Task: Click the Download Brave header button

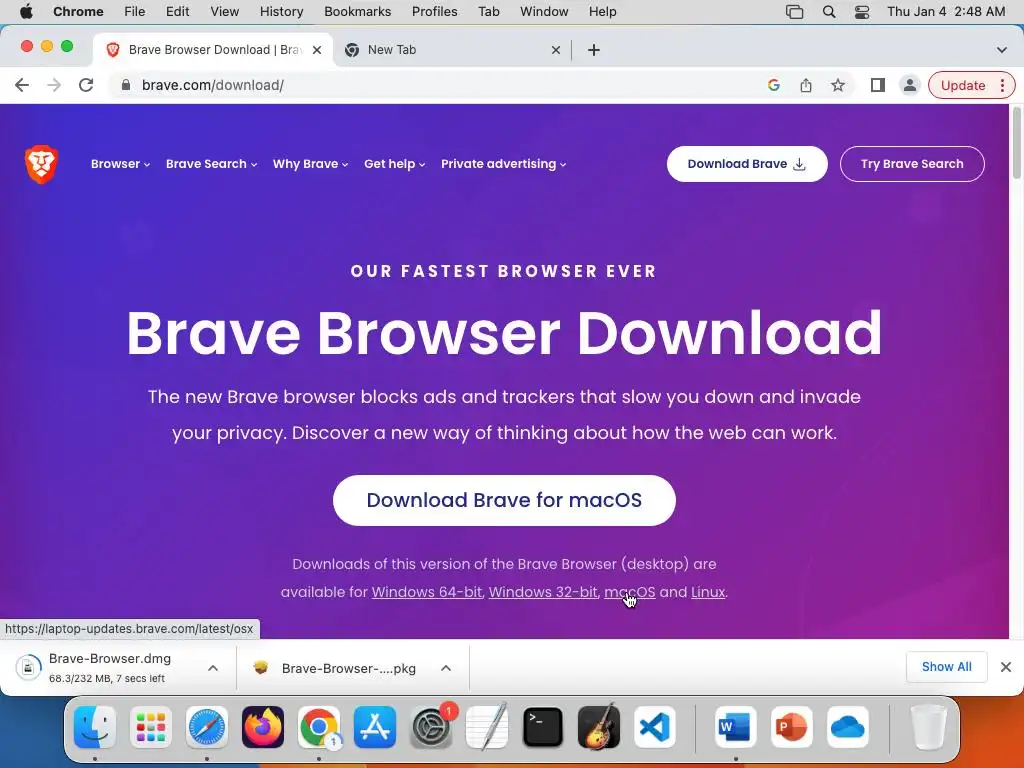Action: click(x=747, y=164)
